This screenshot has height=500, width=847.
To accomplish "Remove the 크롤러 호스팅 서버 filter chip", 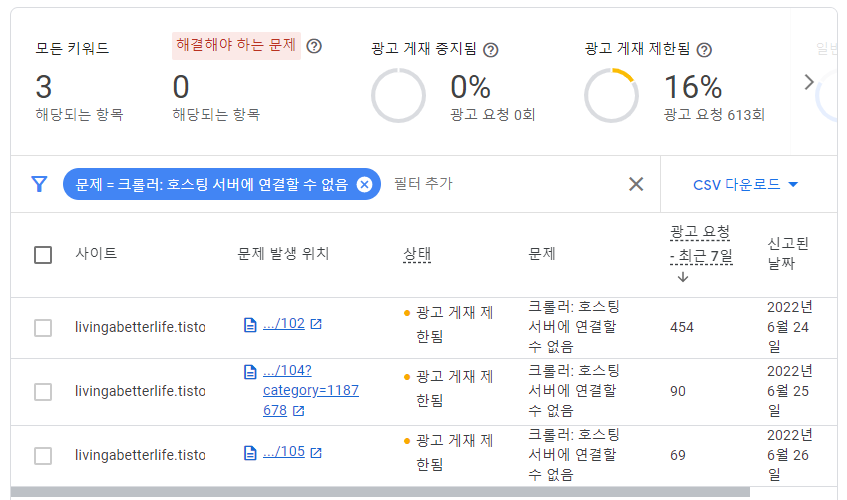I will tap(365, 185).
